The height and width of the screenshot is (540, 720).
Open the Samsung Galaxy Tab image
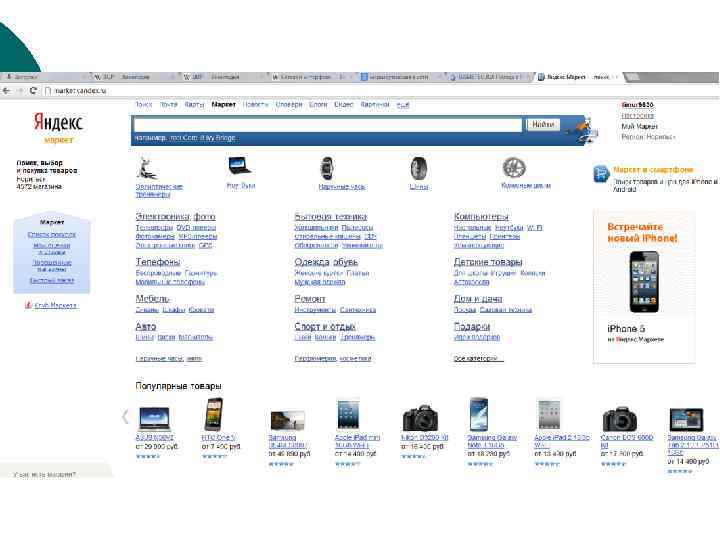click(686, 419)
